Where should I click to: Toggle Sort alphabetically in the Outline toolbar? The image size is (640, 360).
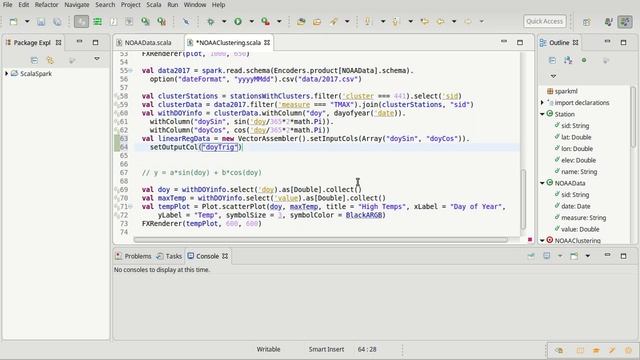coord(568,60)
